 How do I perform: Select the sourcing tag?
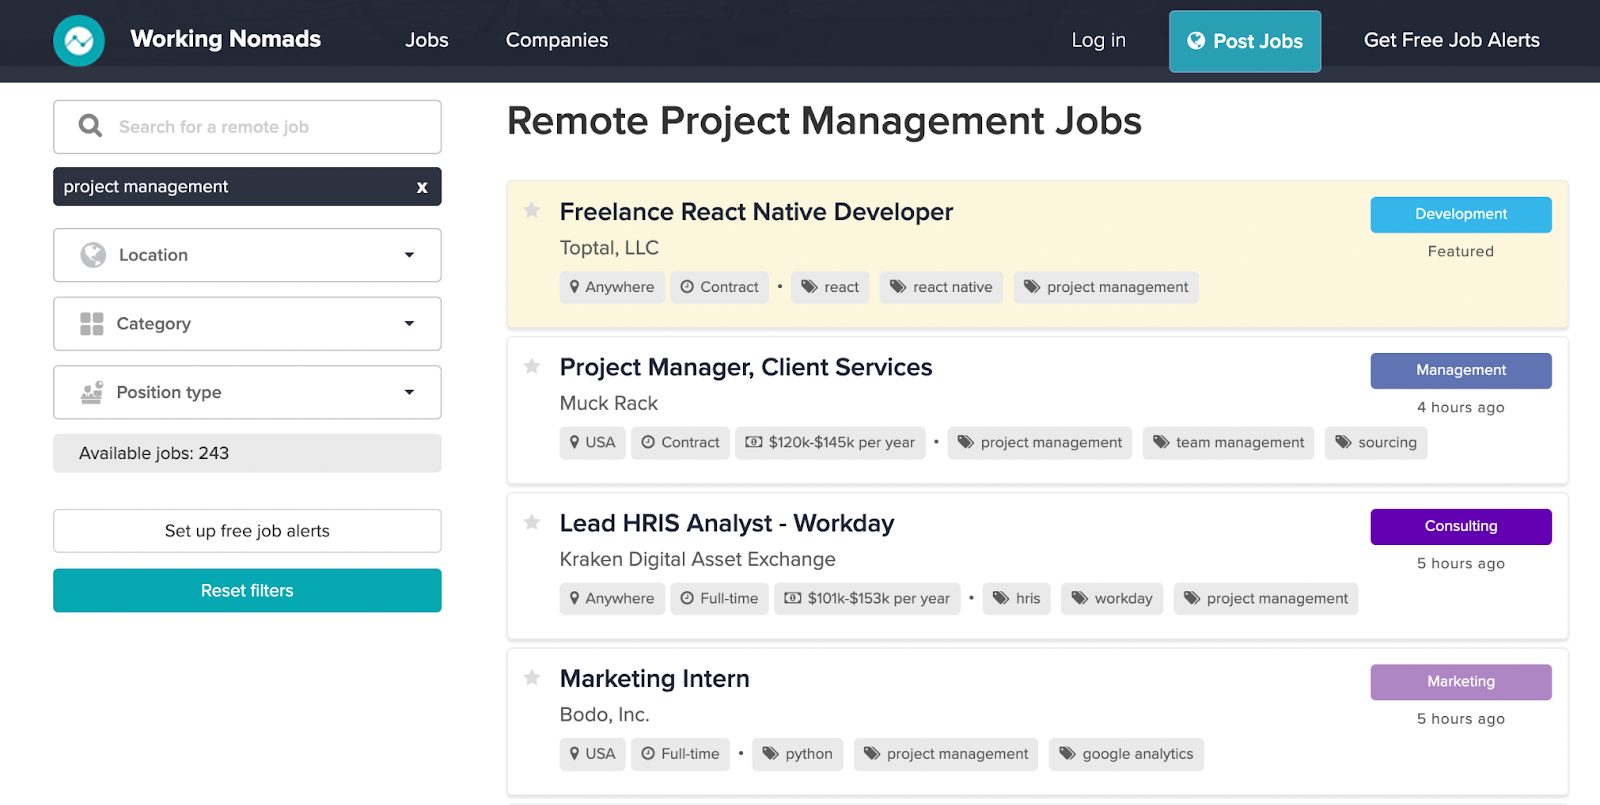(1376, 443)
